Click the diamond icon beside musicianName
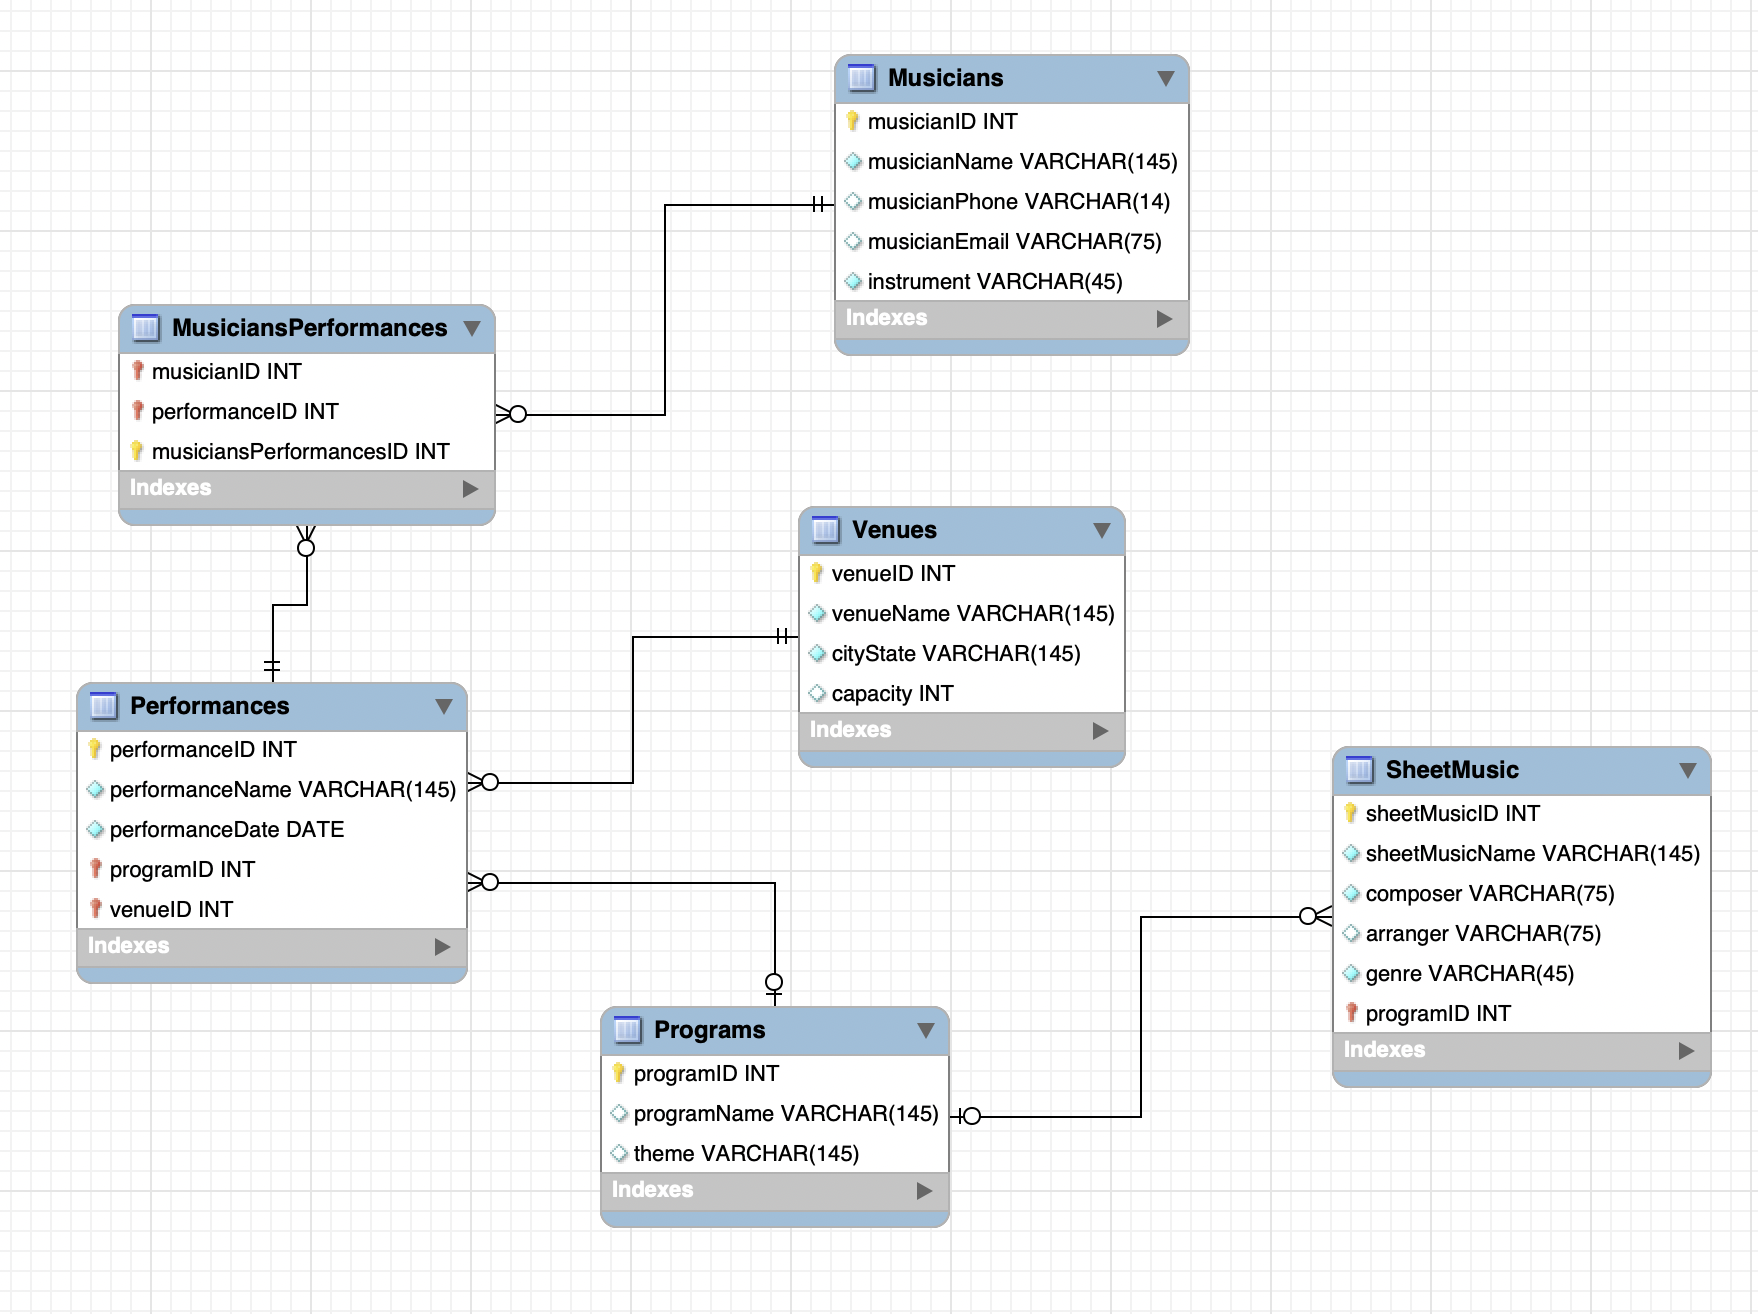 pyautogui.click(x=853, y=161)
